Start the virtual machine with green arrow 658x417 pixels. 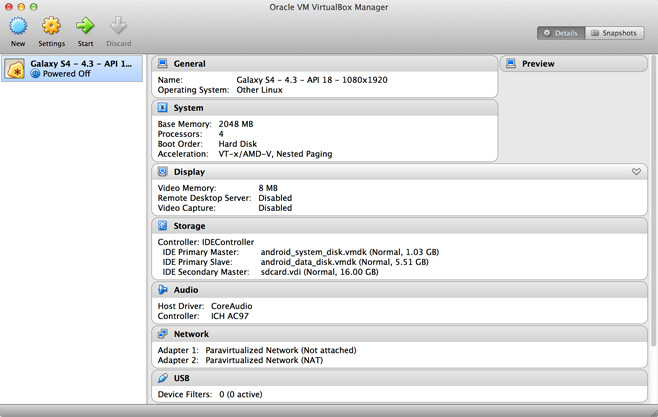[85, 26]
